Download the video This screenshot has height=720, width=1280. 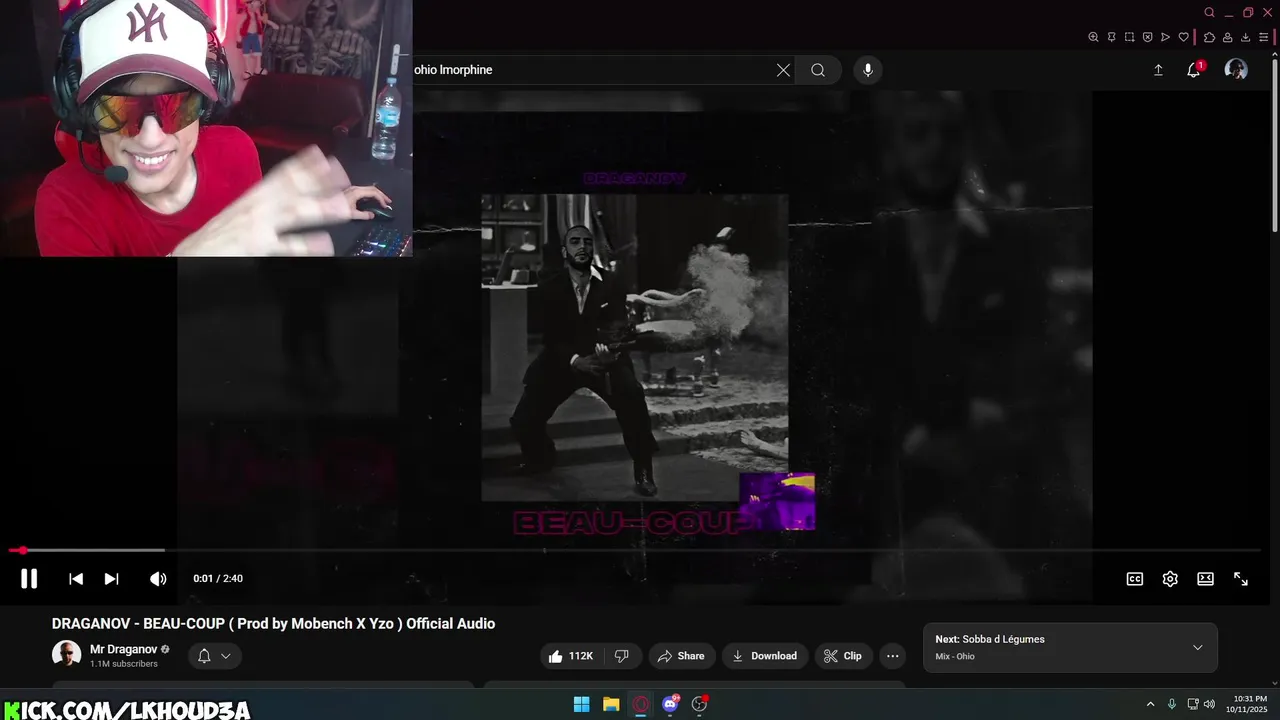pos(765,656)
